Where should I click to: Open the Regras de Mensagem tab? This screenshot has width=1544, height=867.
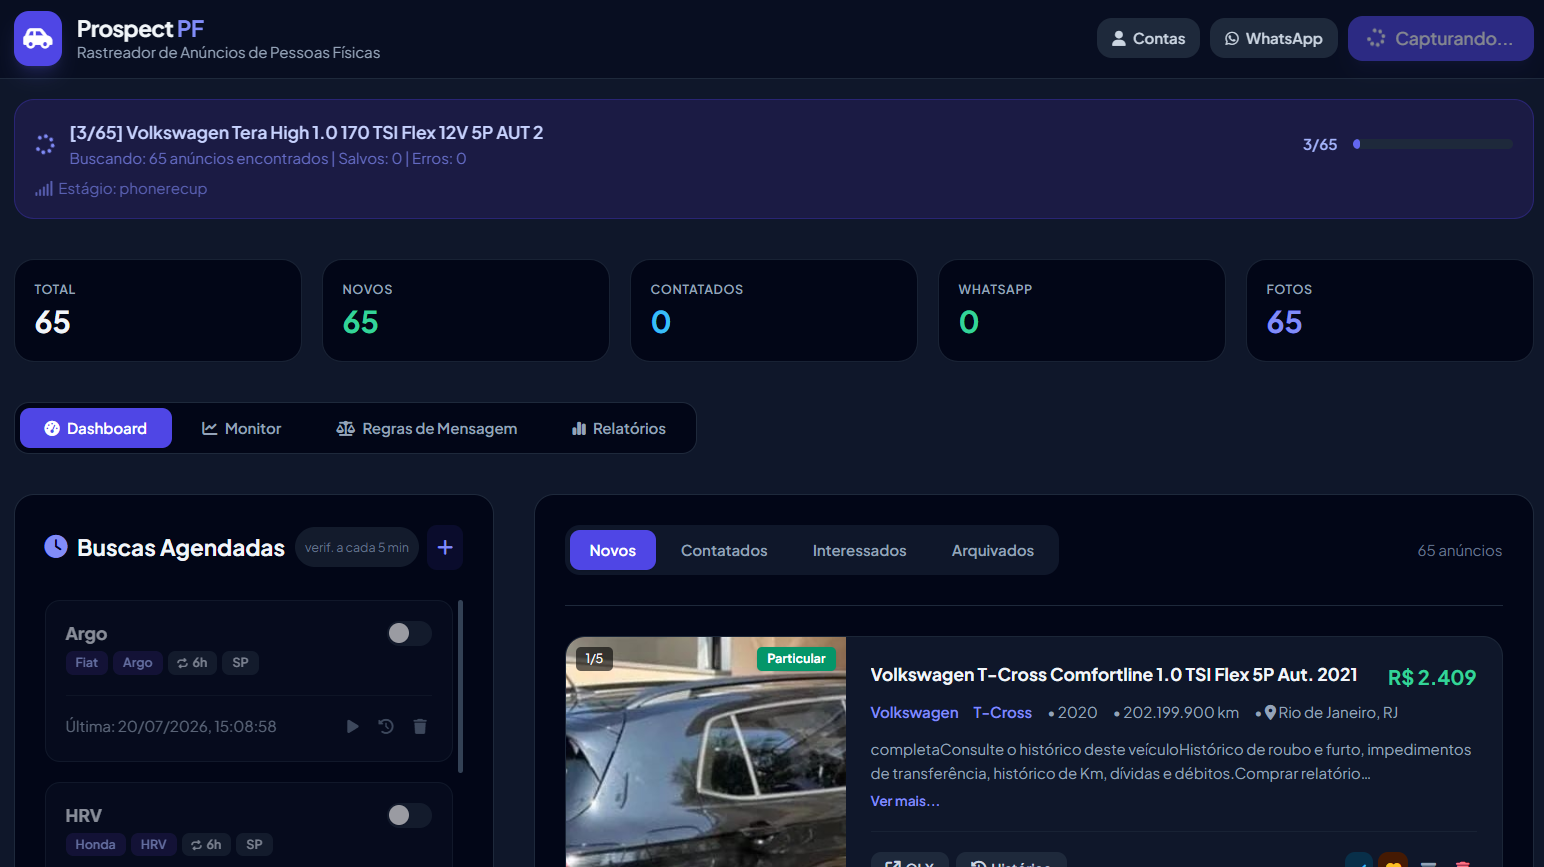(x=427, y=428)
